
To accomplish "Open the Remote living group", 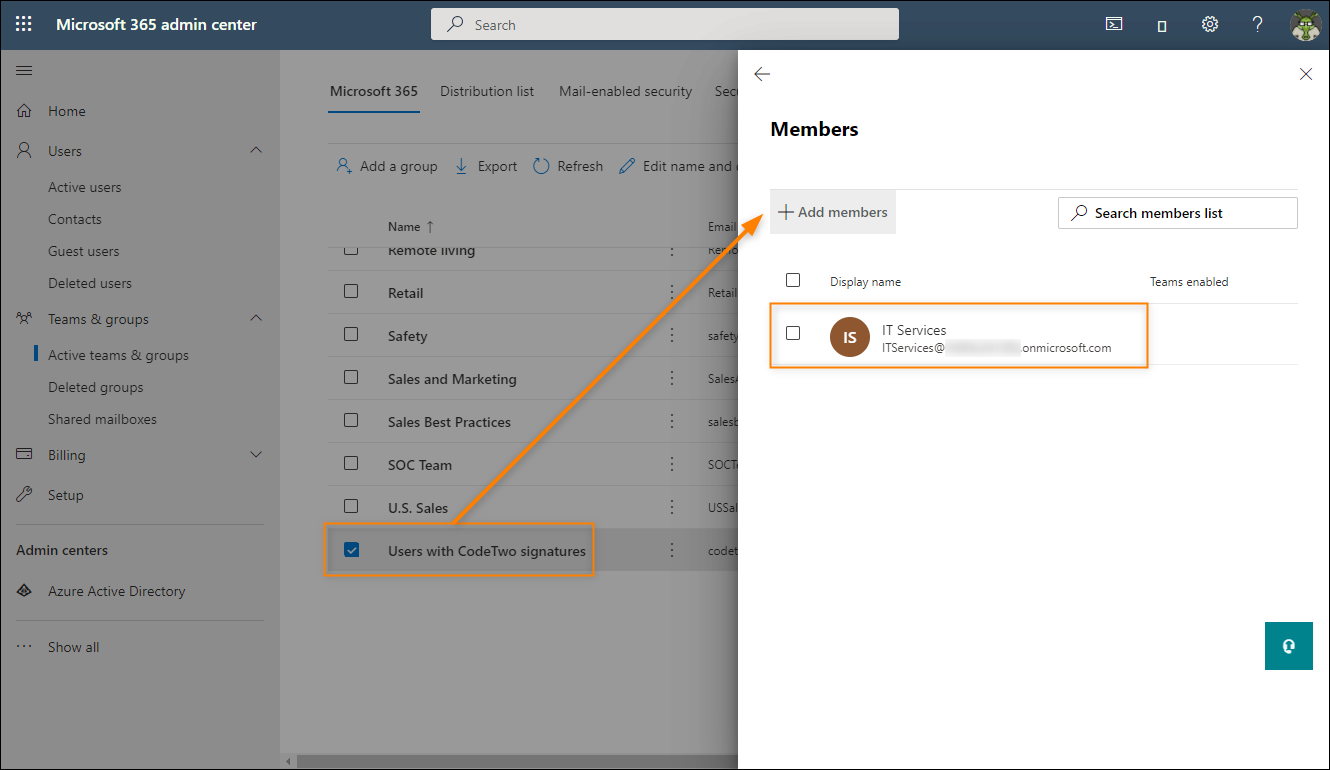I will click(431, 251).
